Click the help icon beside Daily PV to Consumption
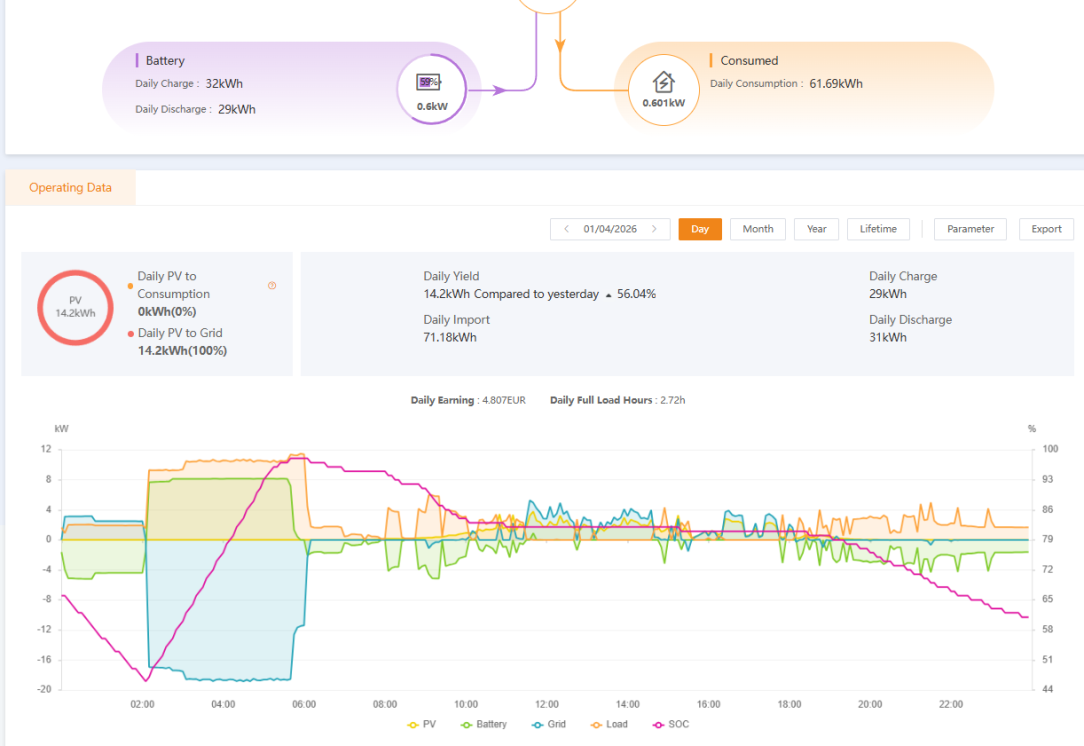This screenshot has height=746, width=1084. coord(272,286)
